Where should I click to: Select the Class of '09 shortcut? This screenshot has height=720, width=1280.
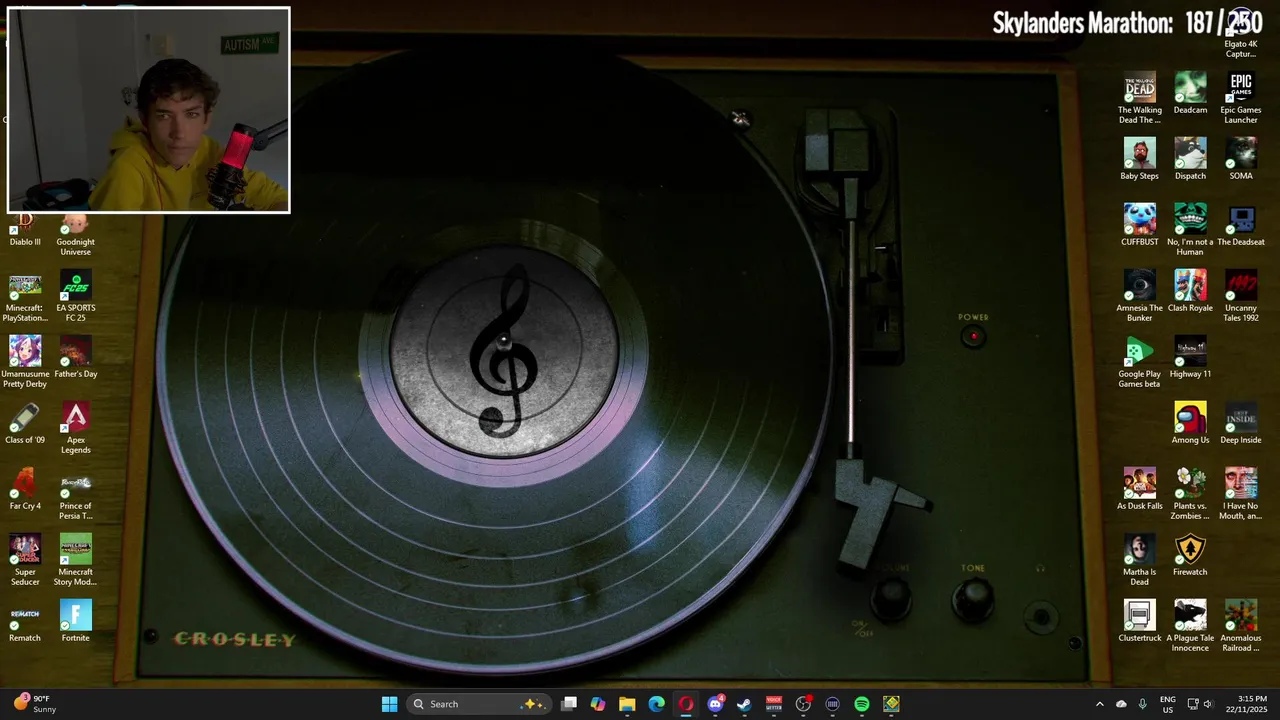point(25,423)
